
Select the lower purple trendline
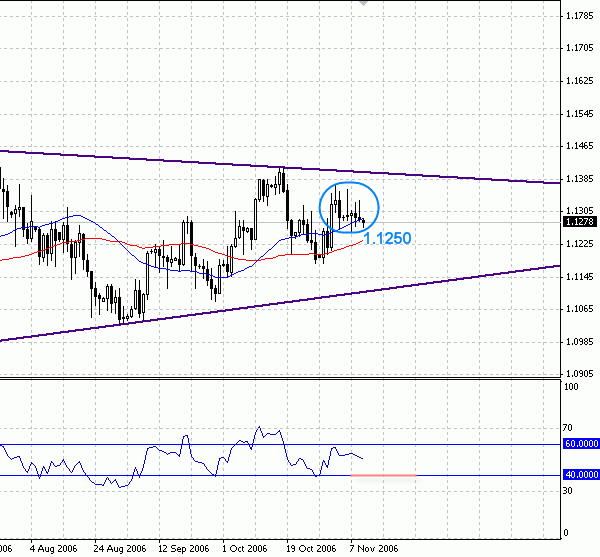point(280,303)
